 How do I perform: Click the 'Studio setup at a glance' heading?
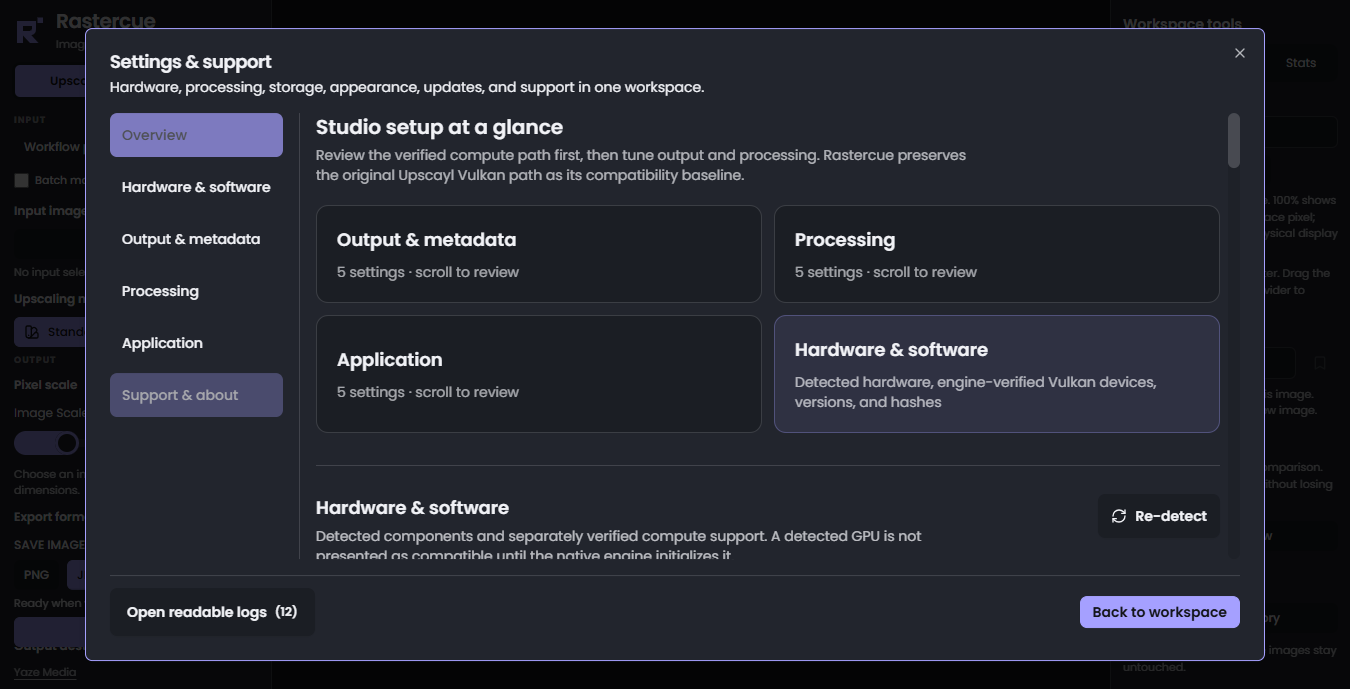point(439,127)
